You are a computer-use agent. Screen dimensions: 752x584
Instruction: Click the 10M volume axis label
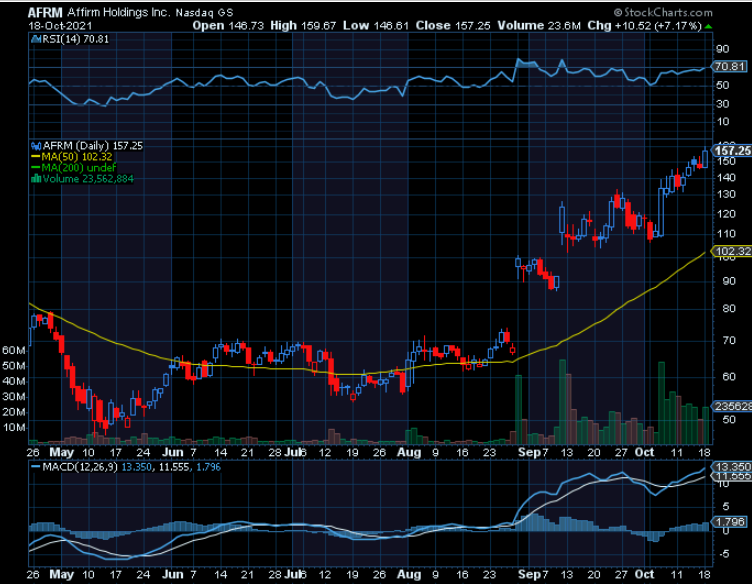pyautogui.click(x=14, y=428)
